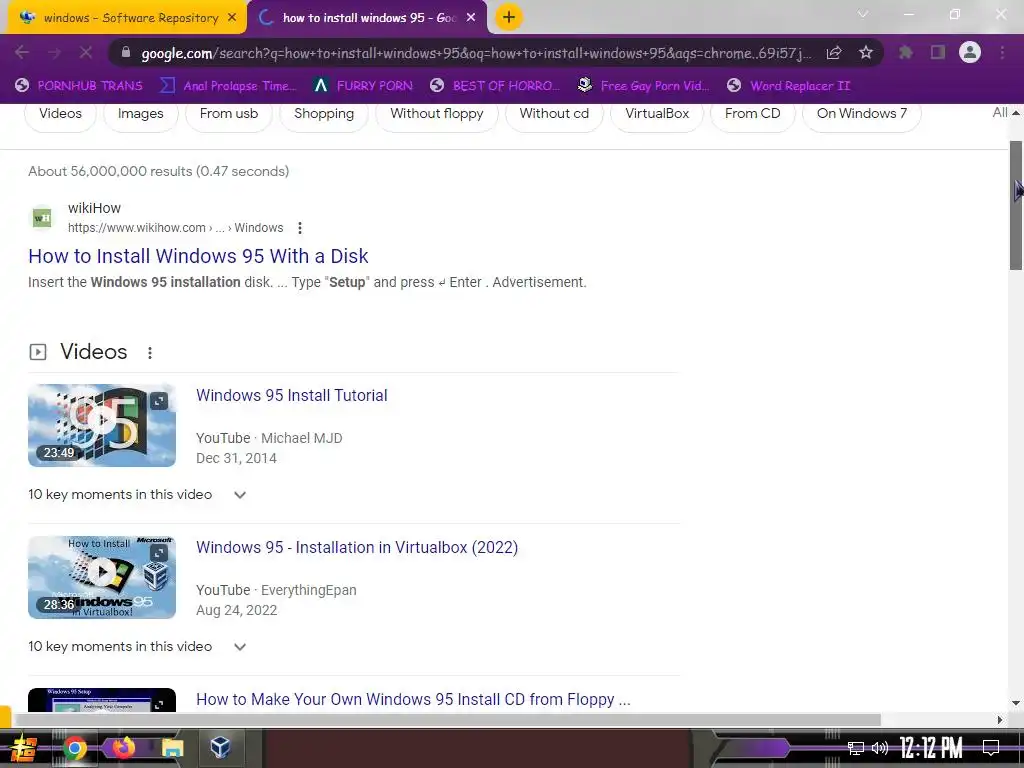The image size is (1024, 768).
Task: Choose the 'On Windows 7' filter chip
Action: (861, 114)
